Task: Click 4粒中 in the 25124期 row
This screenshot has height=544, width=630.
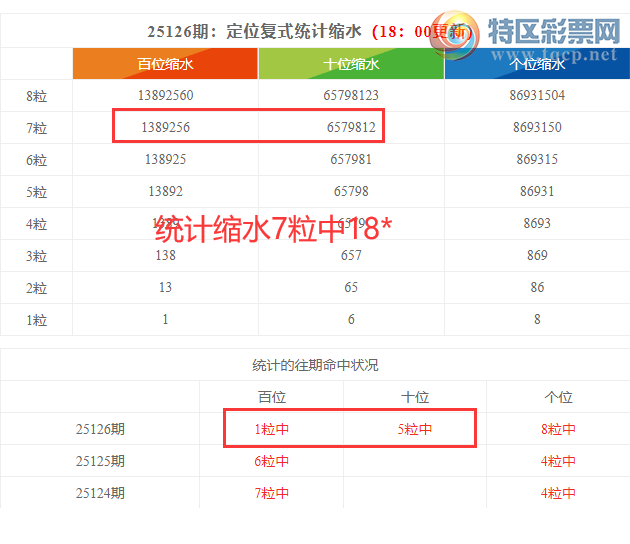Action: (558, 493)
